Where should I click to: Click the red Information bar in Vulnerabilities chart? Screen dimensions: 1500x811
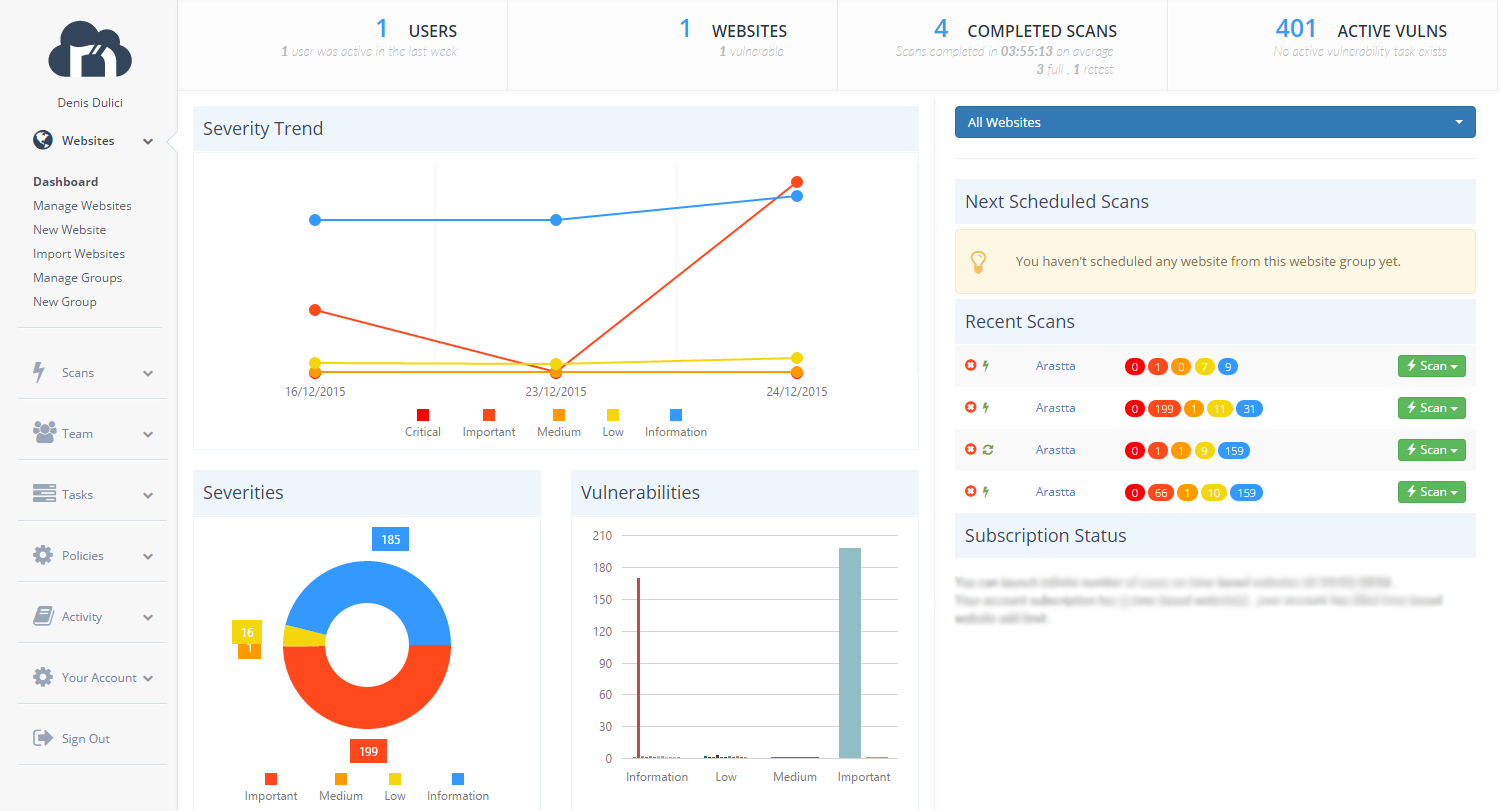(x=638, y=668)
